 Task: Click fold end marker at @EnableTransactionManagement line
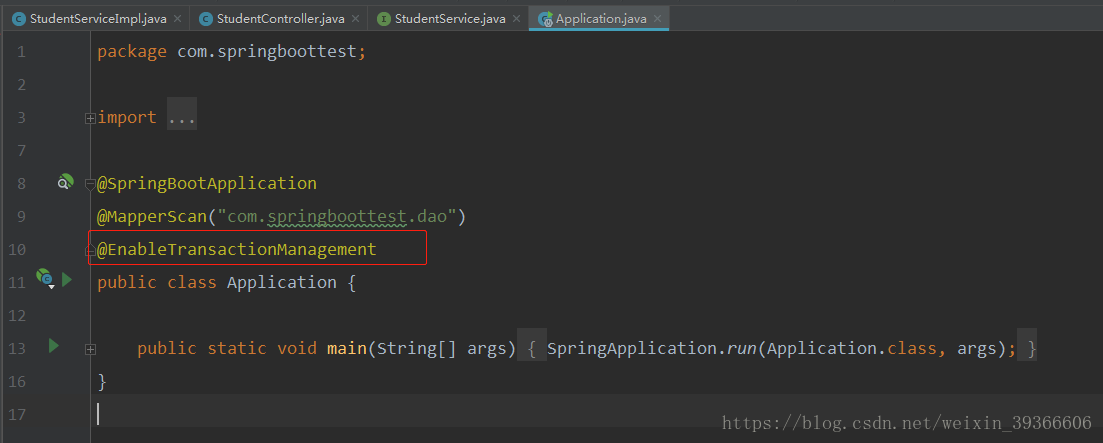pyautogui.click(x=90, y=250)
